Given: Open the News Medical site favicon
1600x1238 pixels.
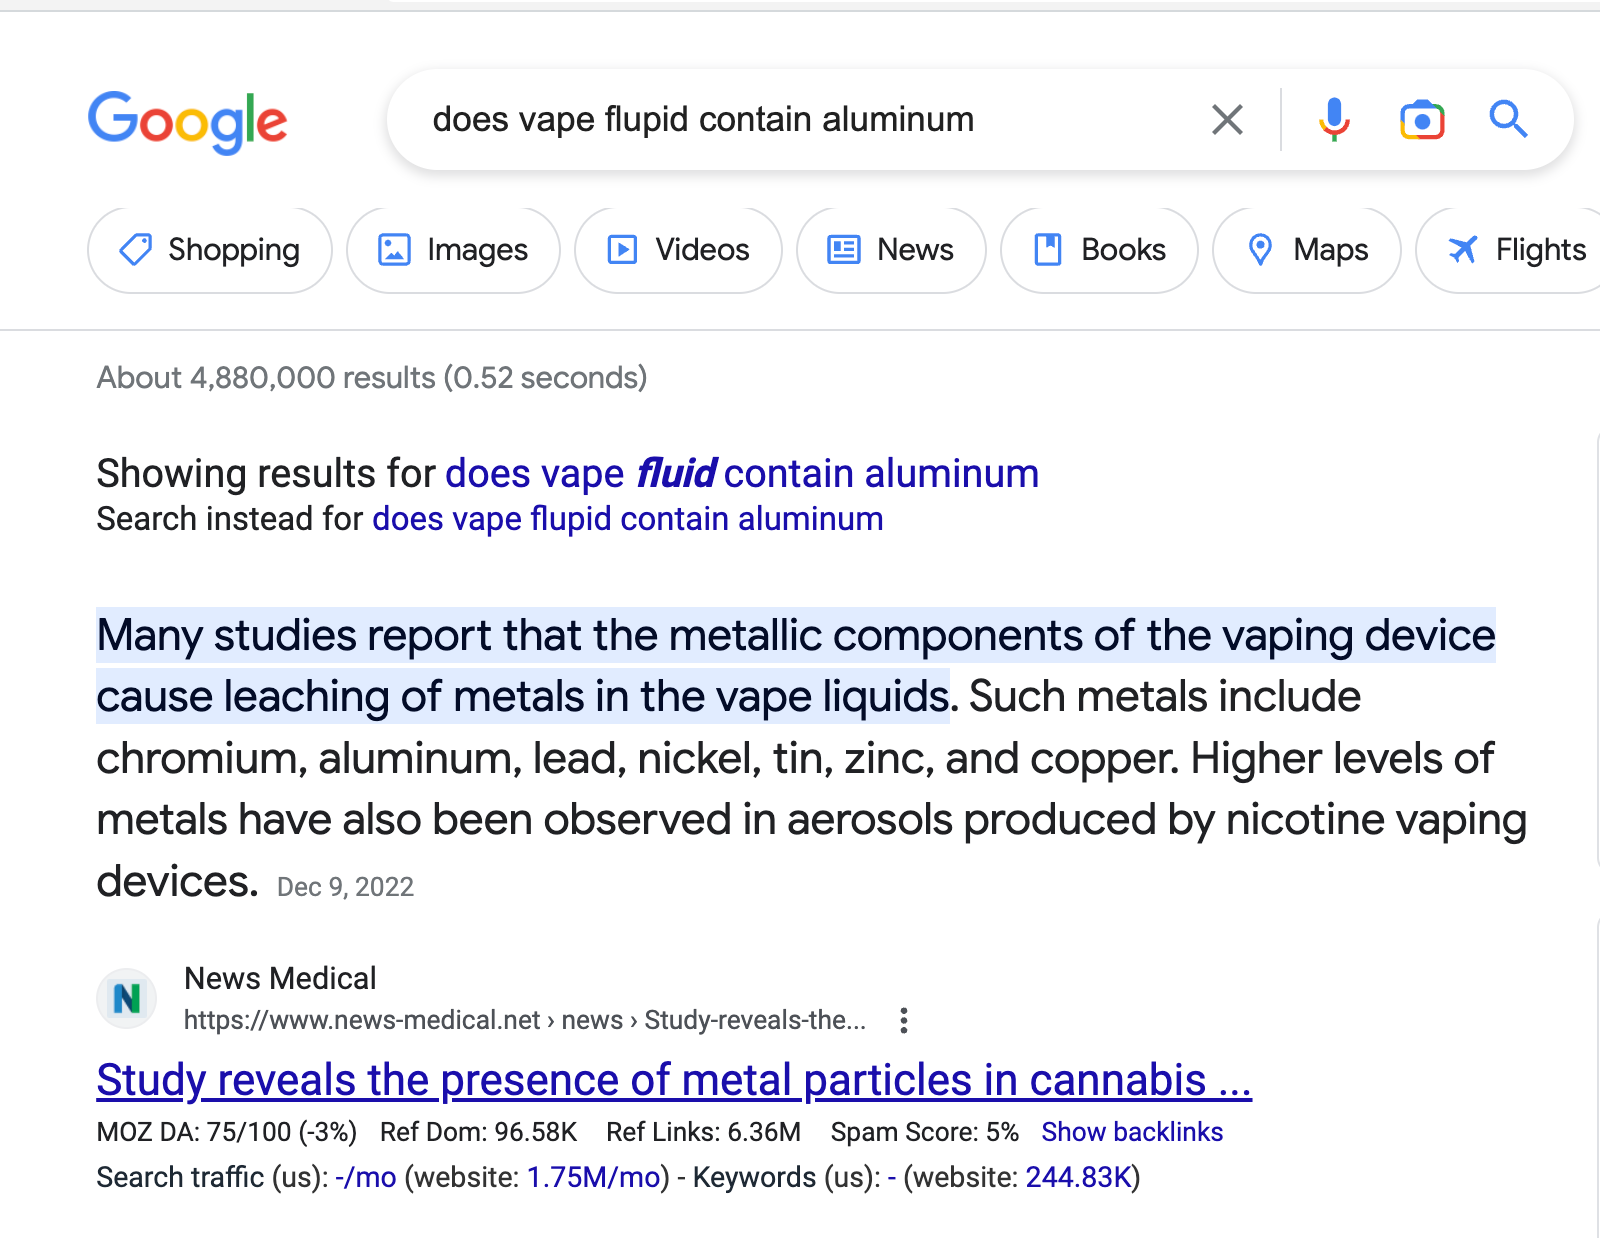Looking at the screenshot, I should click(127, 998).
